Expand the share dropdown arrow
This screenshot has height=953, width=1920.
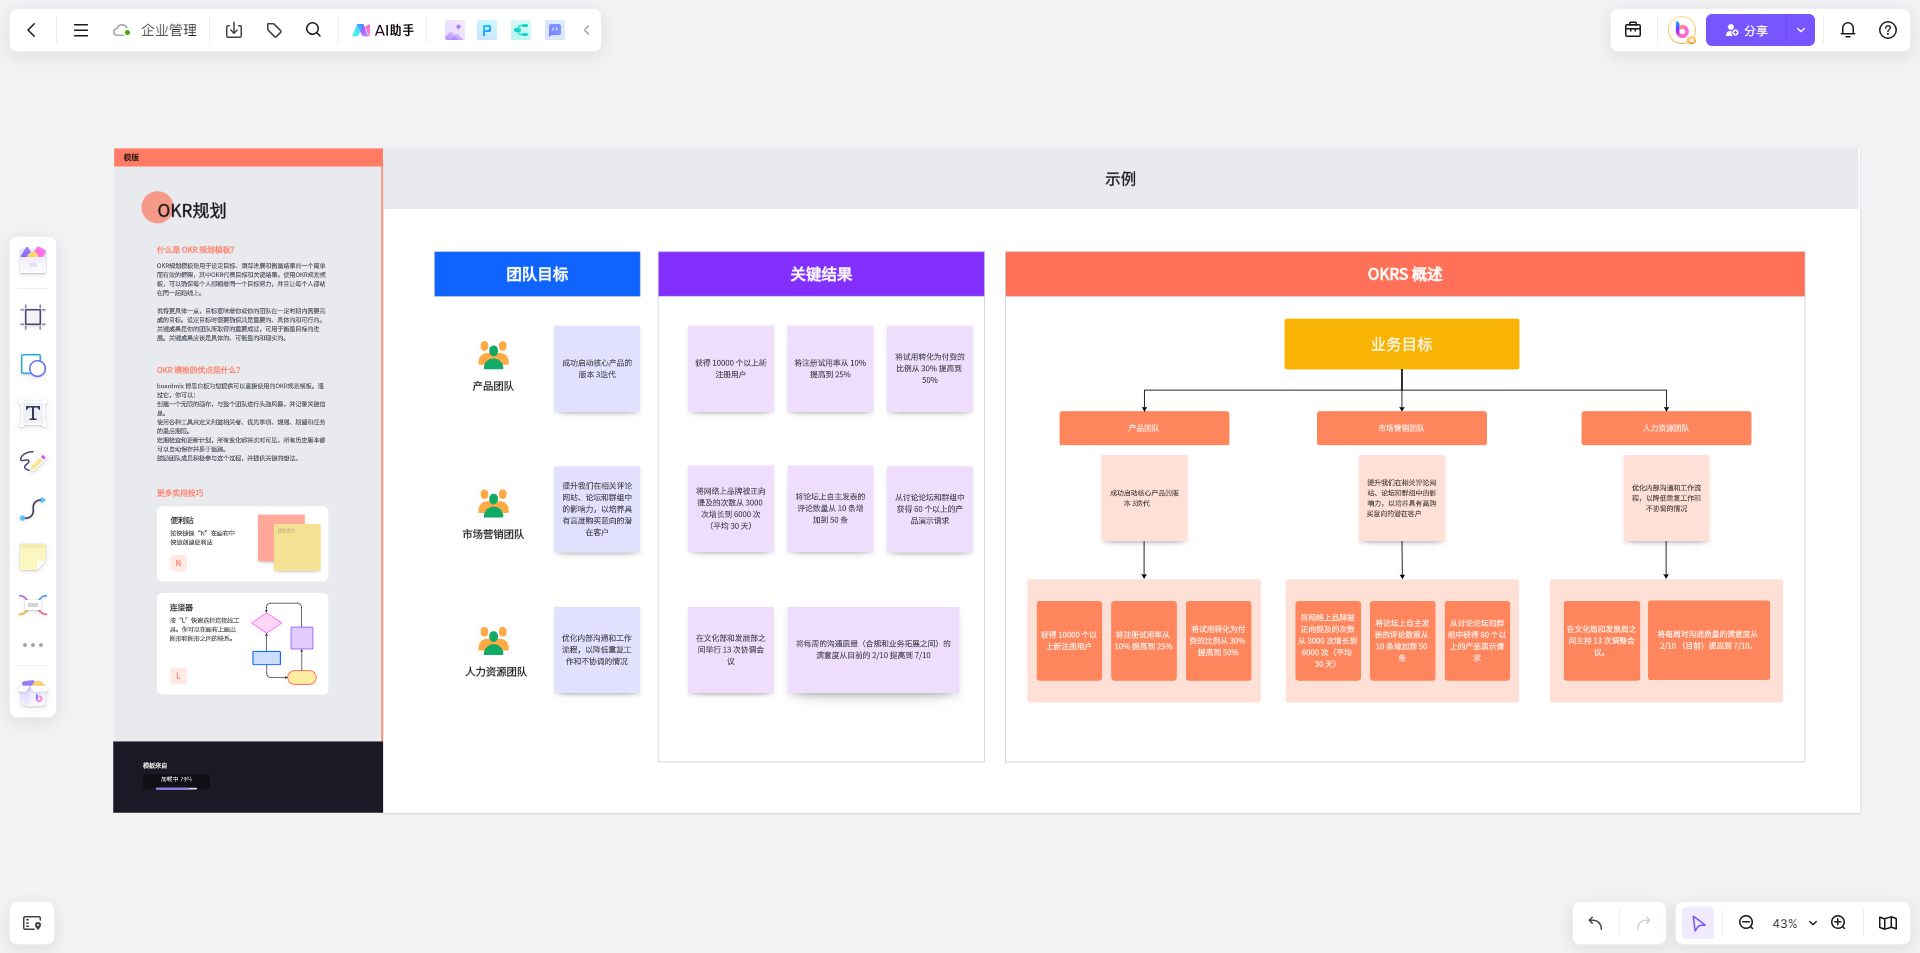pyautogui.click(x=1801, y=30)
